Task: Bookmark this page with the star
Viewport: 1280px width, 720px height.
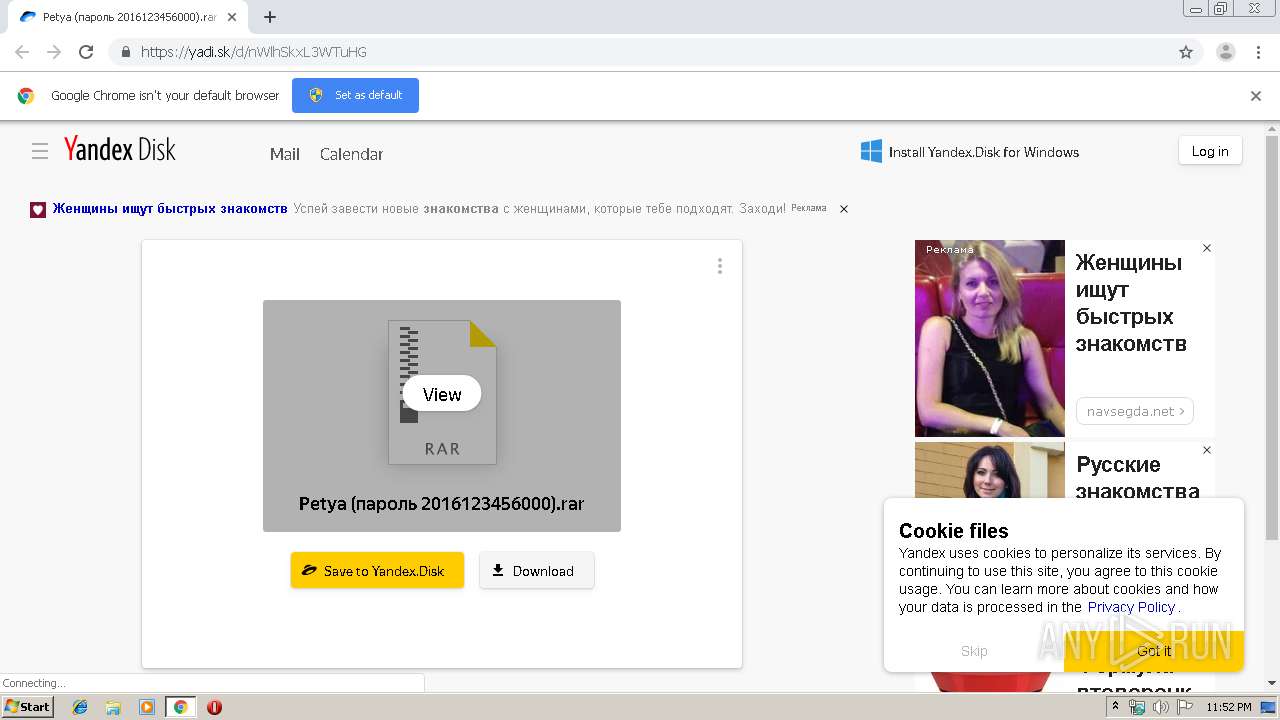Action: click(1186, 52)
